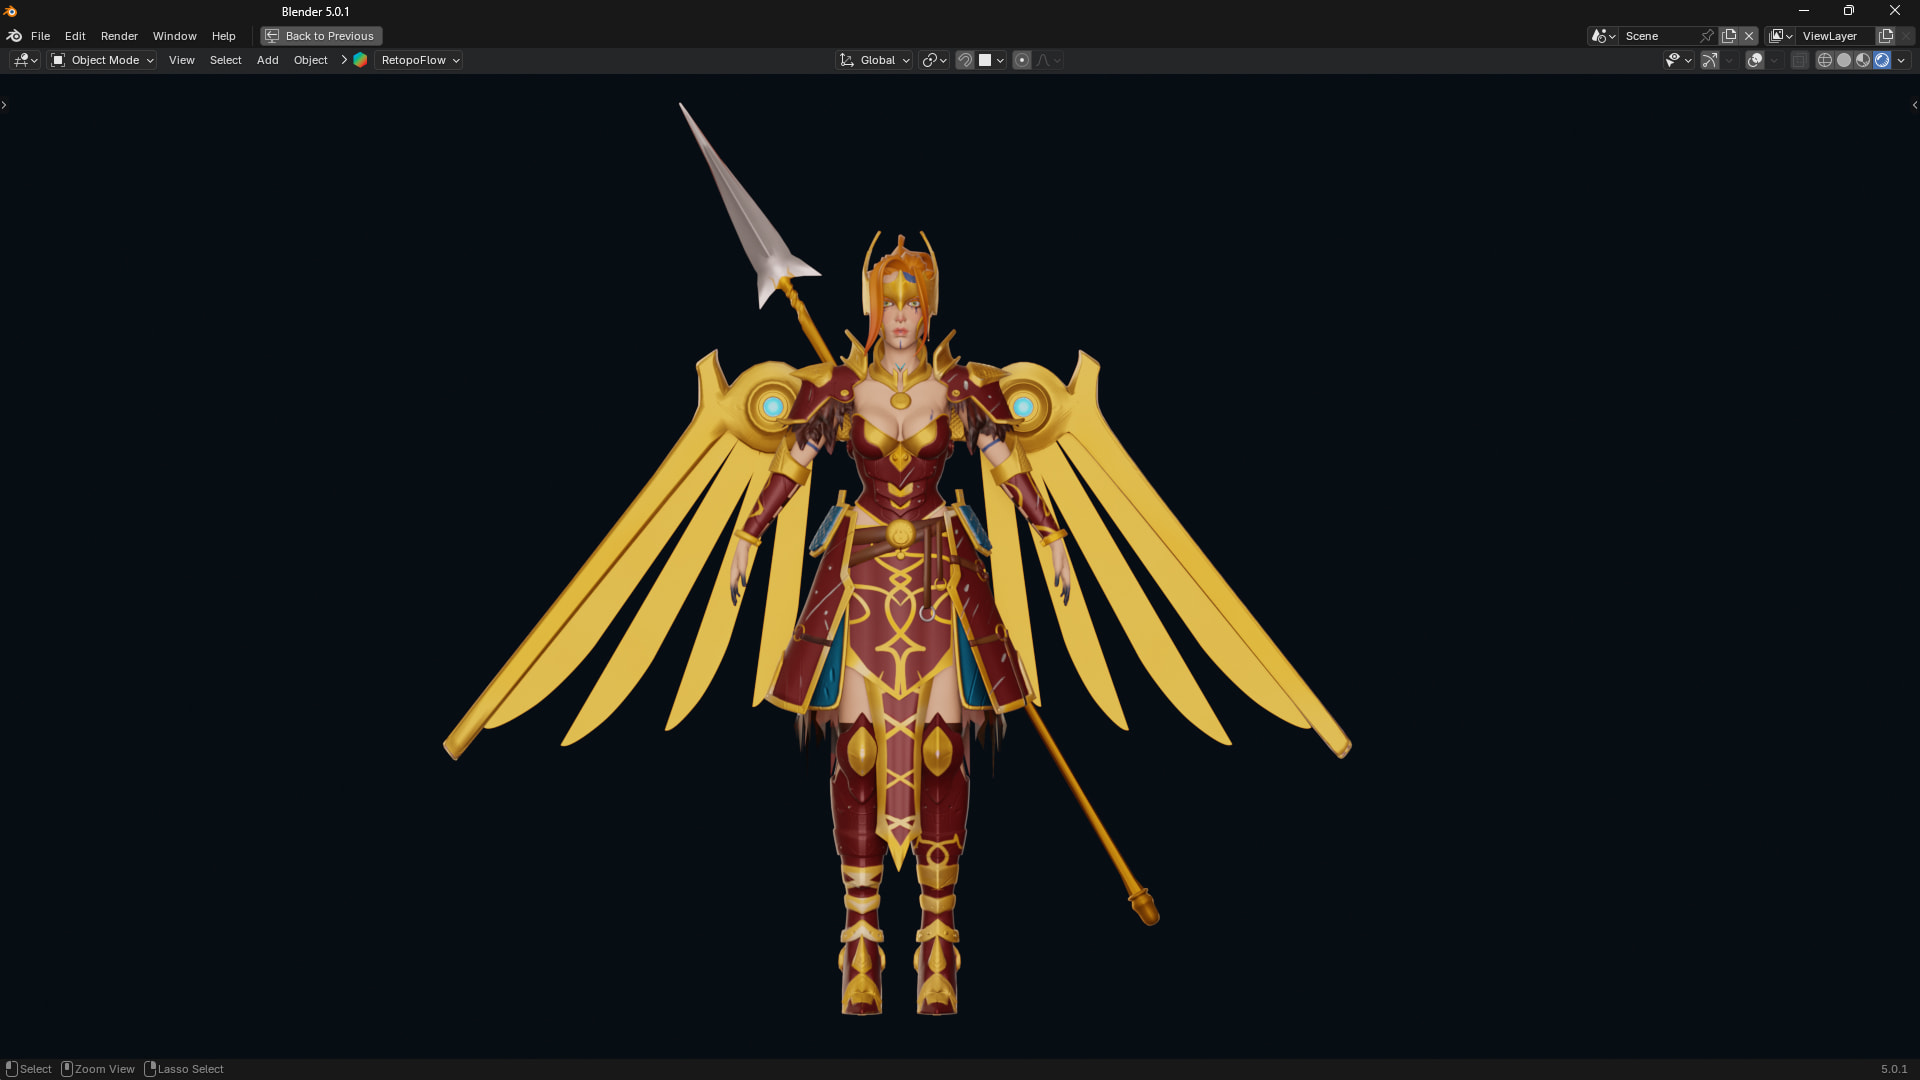Screen dimensions: 1920x1080
Task: Open the Global transform orientation dropdown
Action: coord(874,60)
